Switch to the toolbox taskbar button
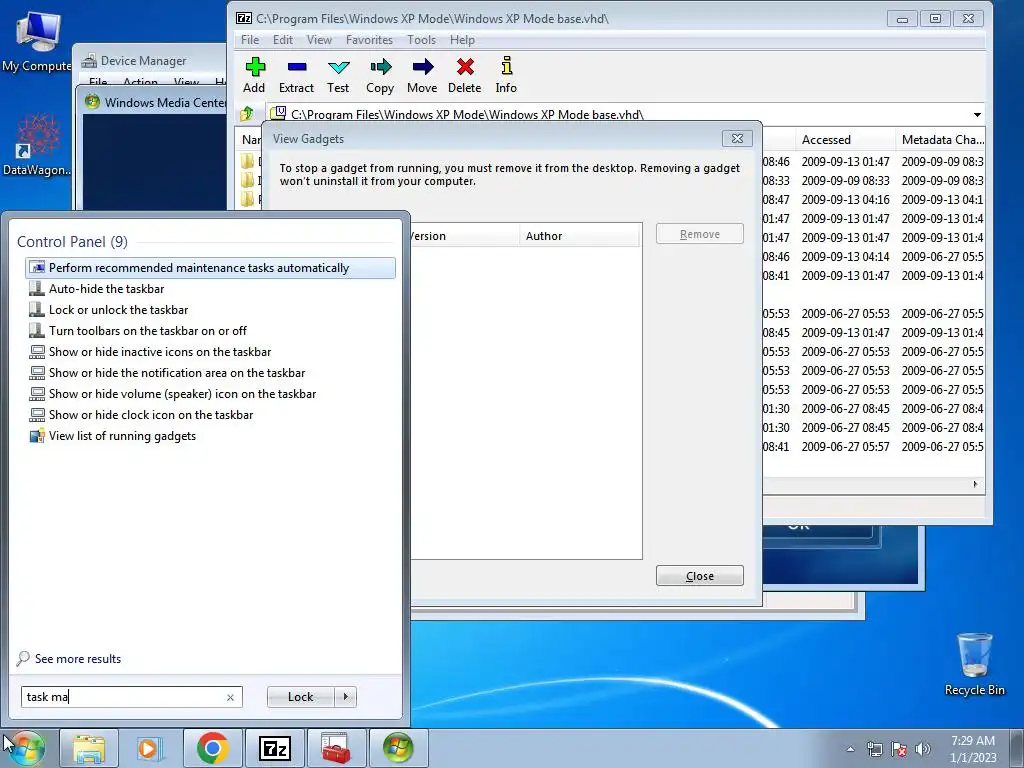This screenshot has height=768, width=1024. pyautogui.click(x=336, y=748)
